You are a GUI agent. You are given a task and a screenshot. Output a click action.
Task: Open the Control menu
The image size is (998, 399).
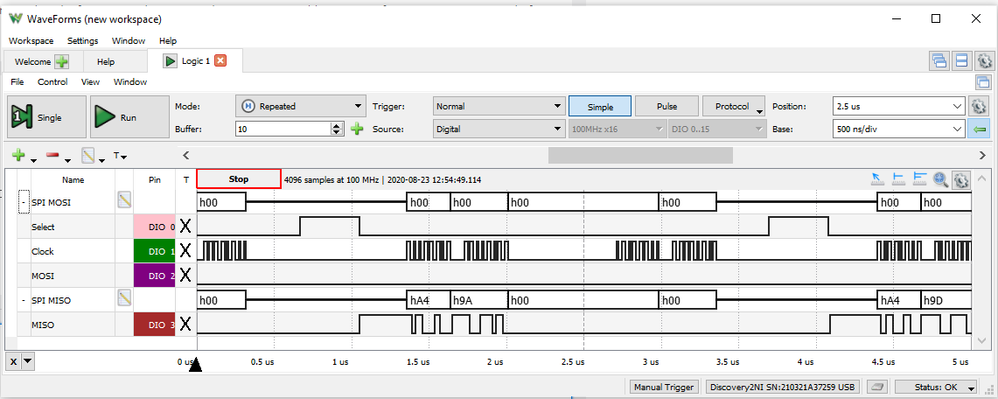(53, 82)
